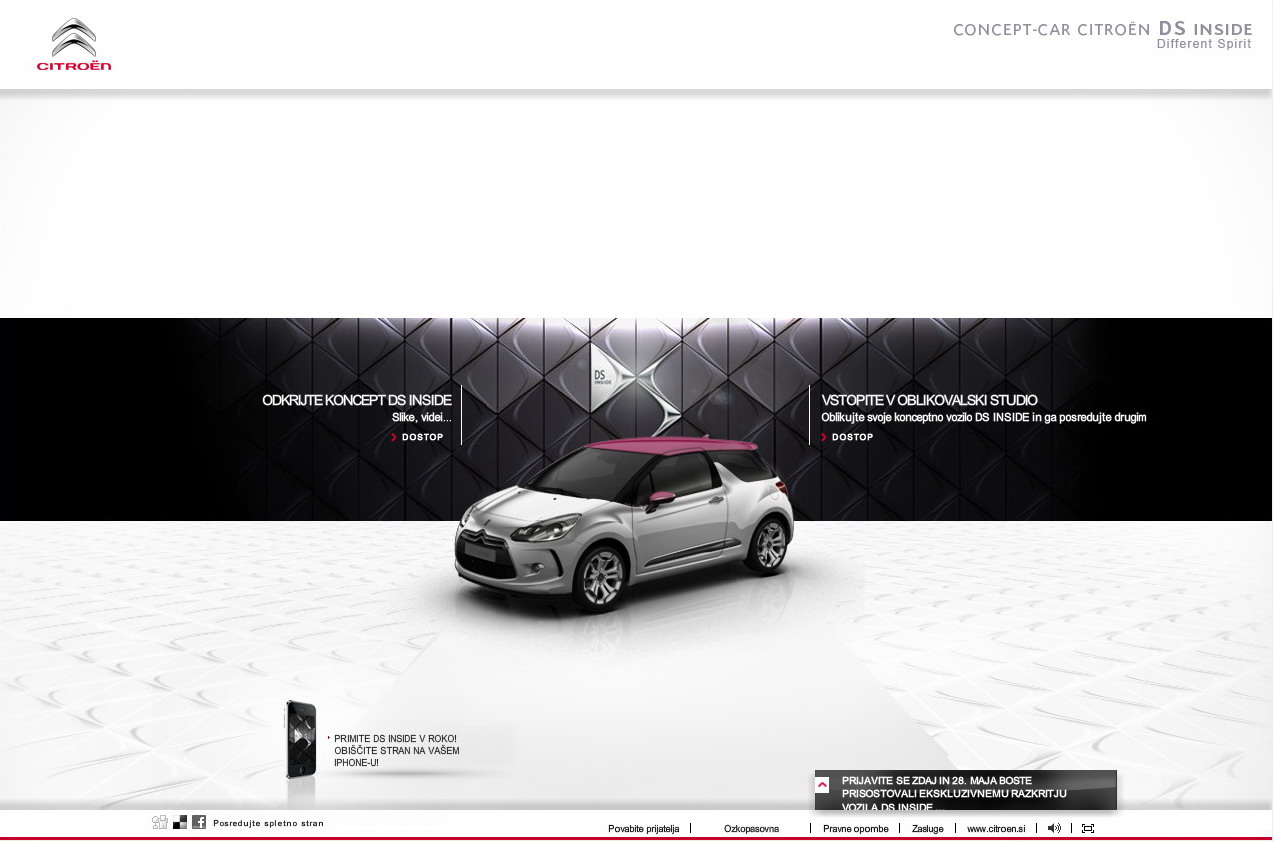This screenshot has width=1274, height=842.
Task: Open the Prijavite se zdaj news text
Action: 954,793
